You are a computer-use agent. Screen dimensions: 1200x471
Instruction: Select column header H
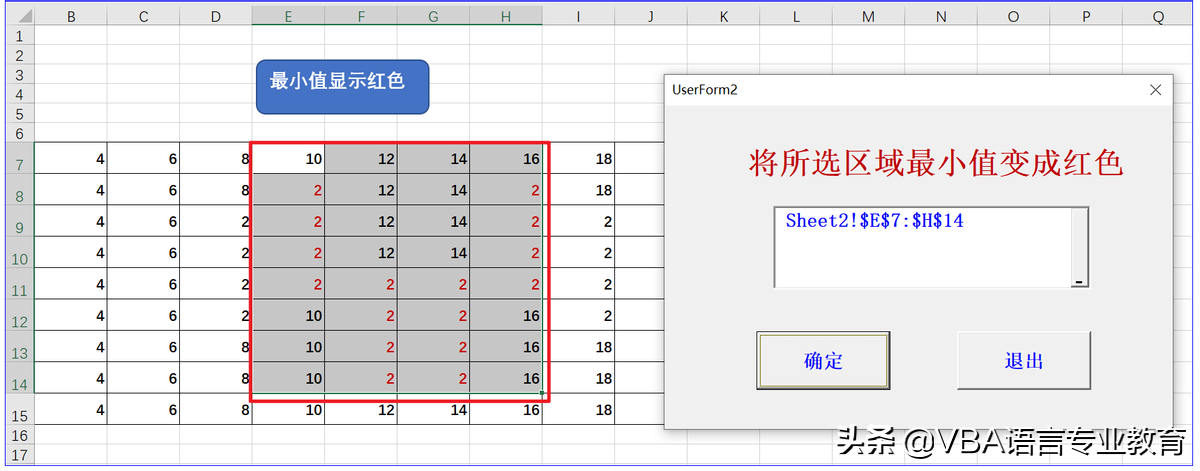pos(506,16)
